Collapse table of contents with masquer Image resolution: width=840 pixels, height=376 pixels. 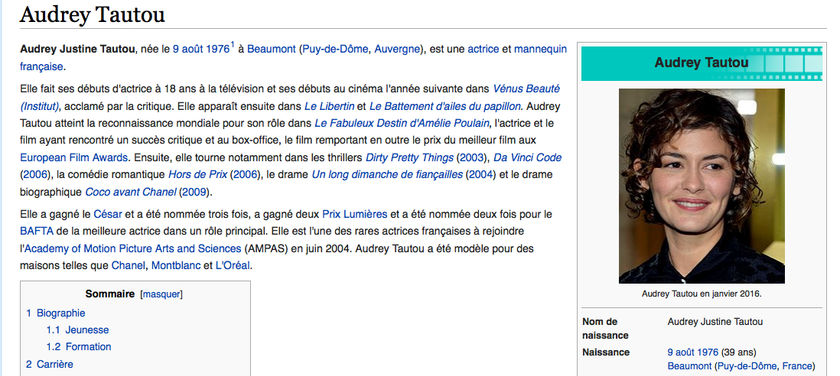[x=161, y=295]
